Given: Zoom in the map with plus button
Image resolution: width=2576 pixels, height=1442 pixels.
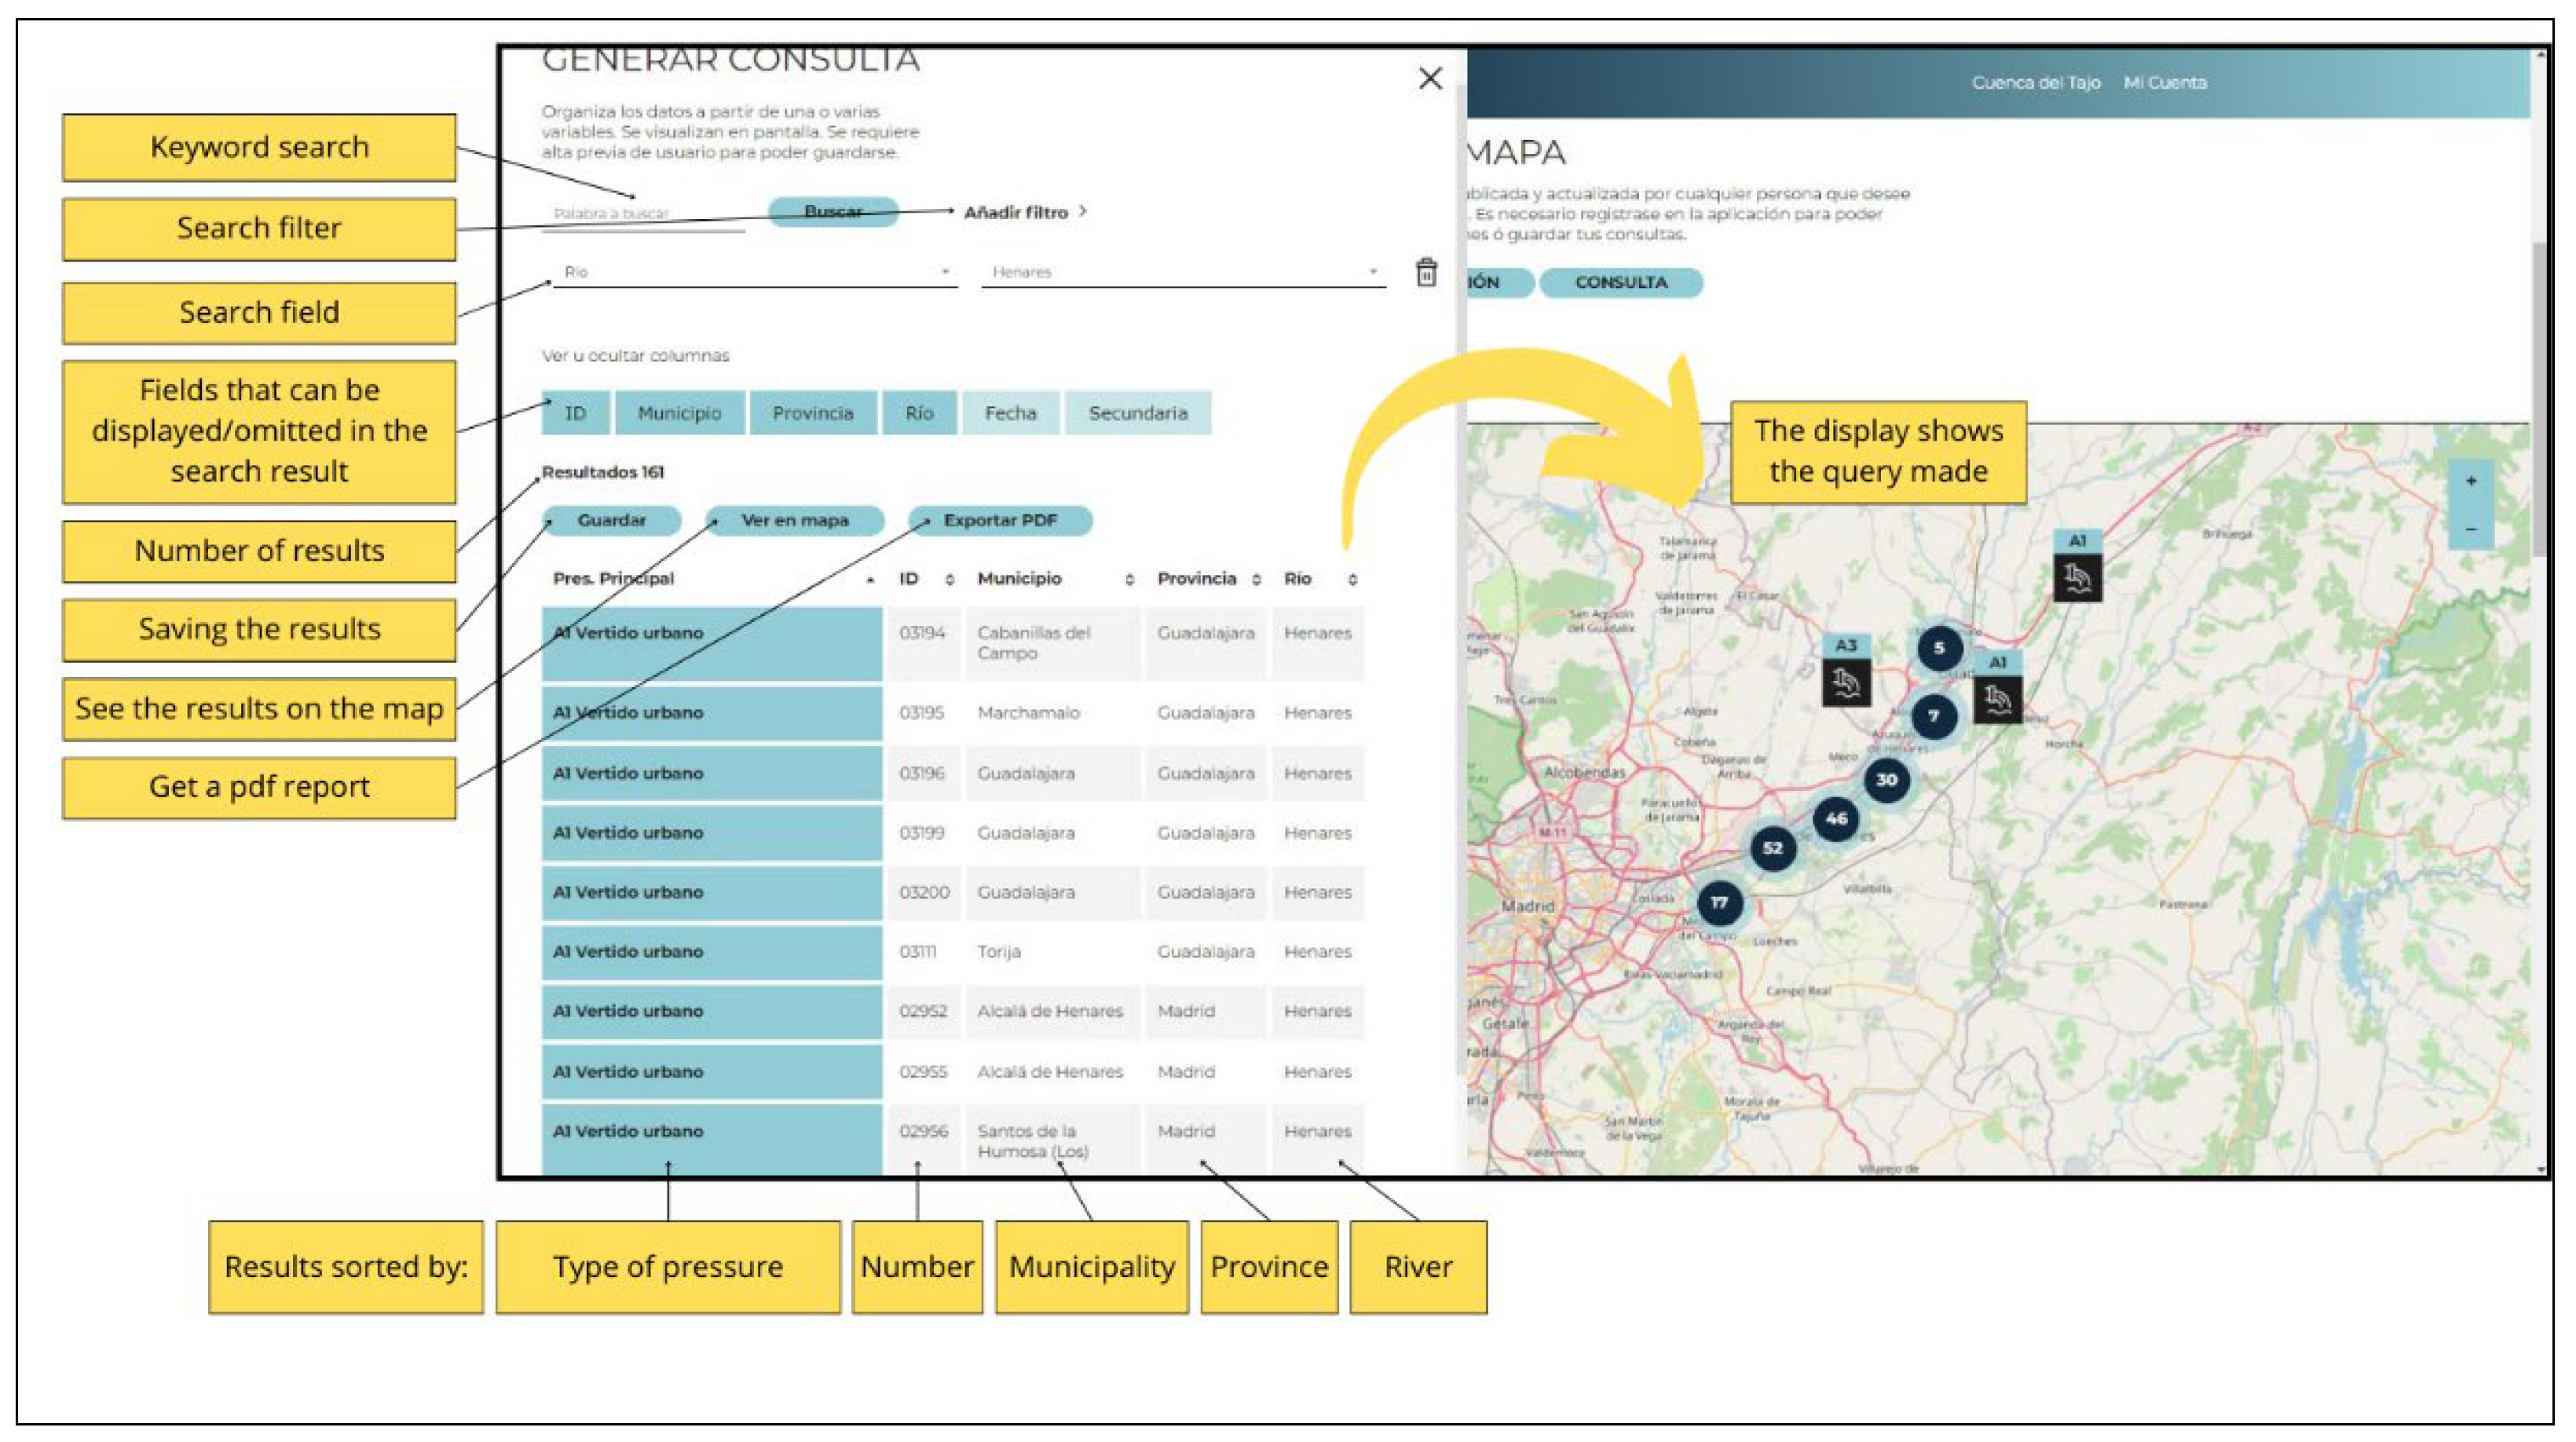Looking at the screenshot, I should [2471, 481].
